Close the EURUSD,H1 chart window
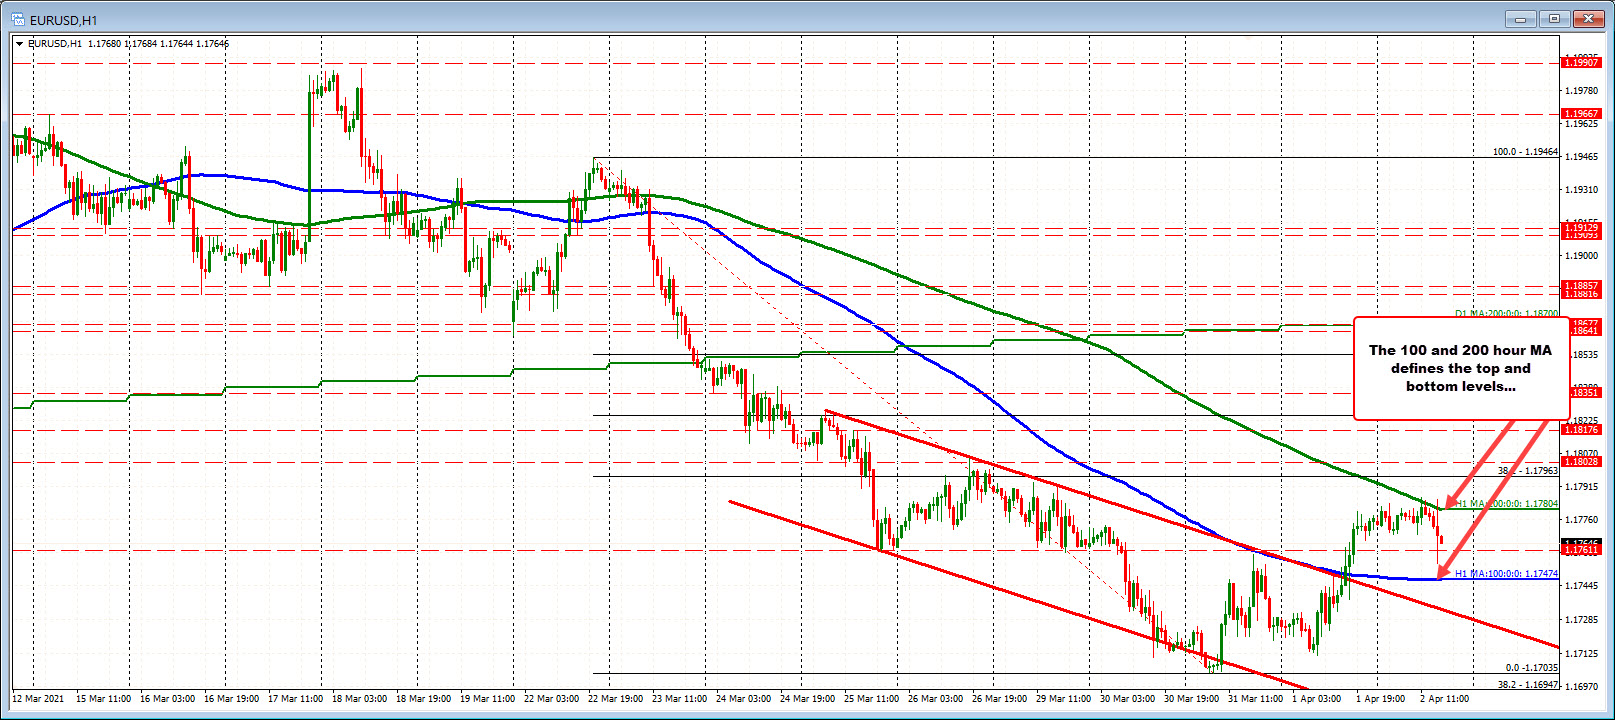 1587,18
